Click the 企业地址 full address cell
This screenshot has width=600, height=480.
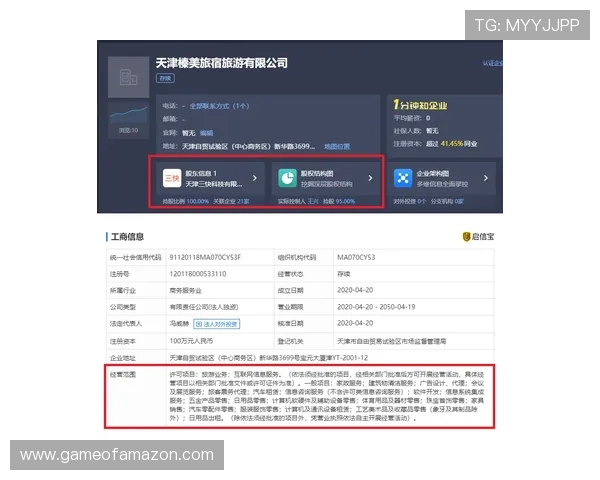click(269, 358)
